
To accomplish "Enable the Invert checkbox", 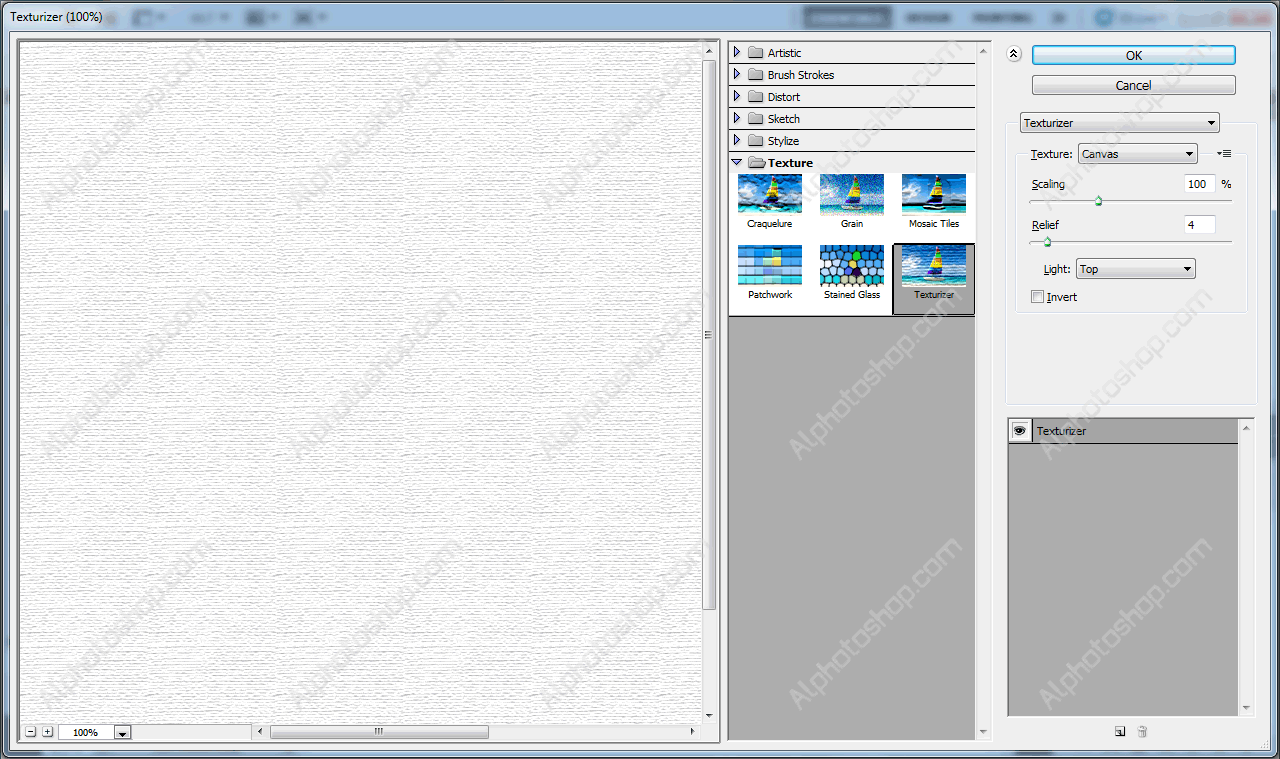I will [1038, 297].
